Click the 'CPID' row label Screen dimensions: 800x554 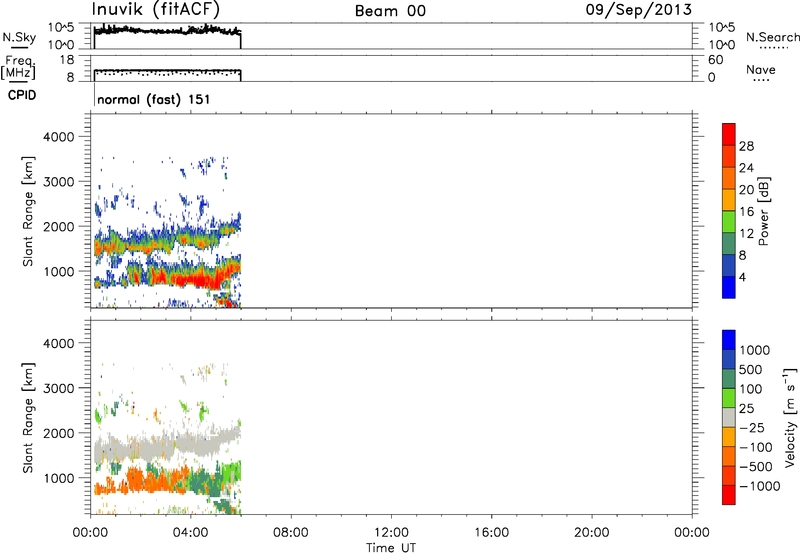coord(22,95)
